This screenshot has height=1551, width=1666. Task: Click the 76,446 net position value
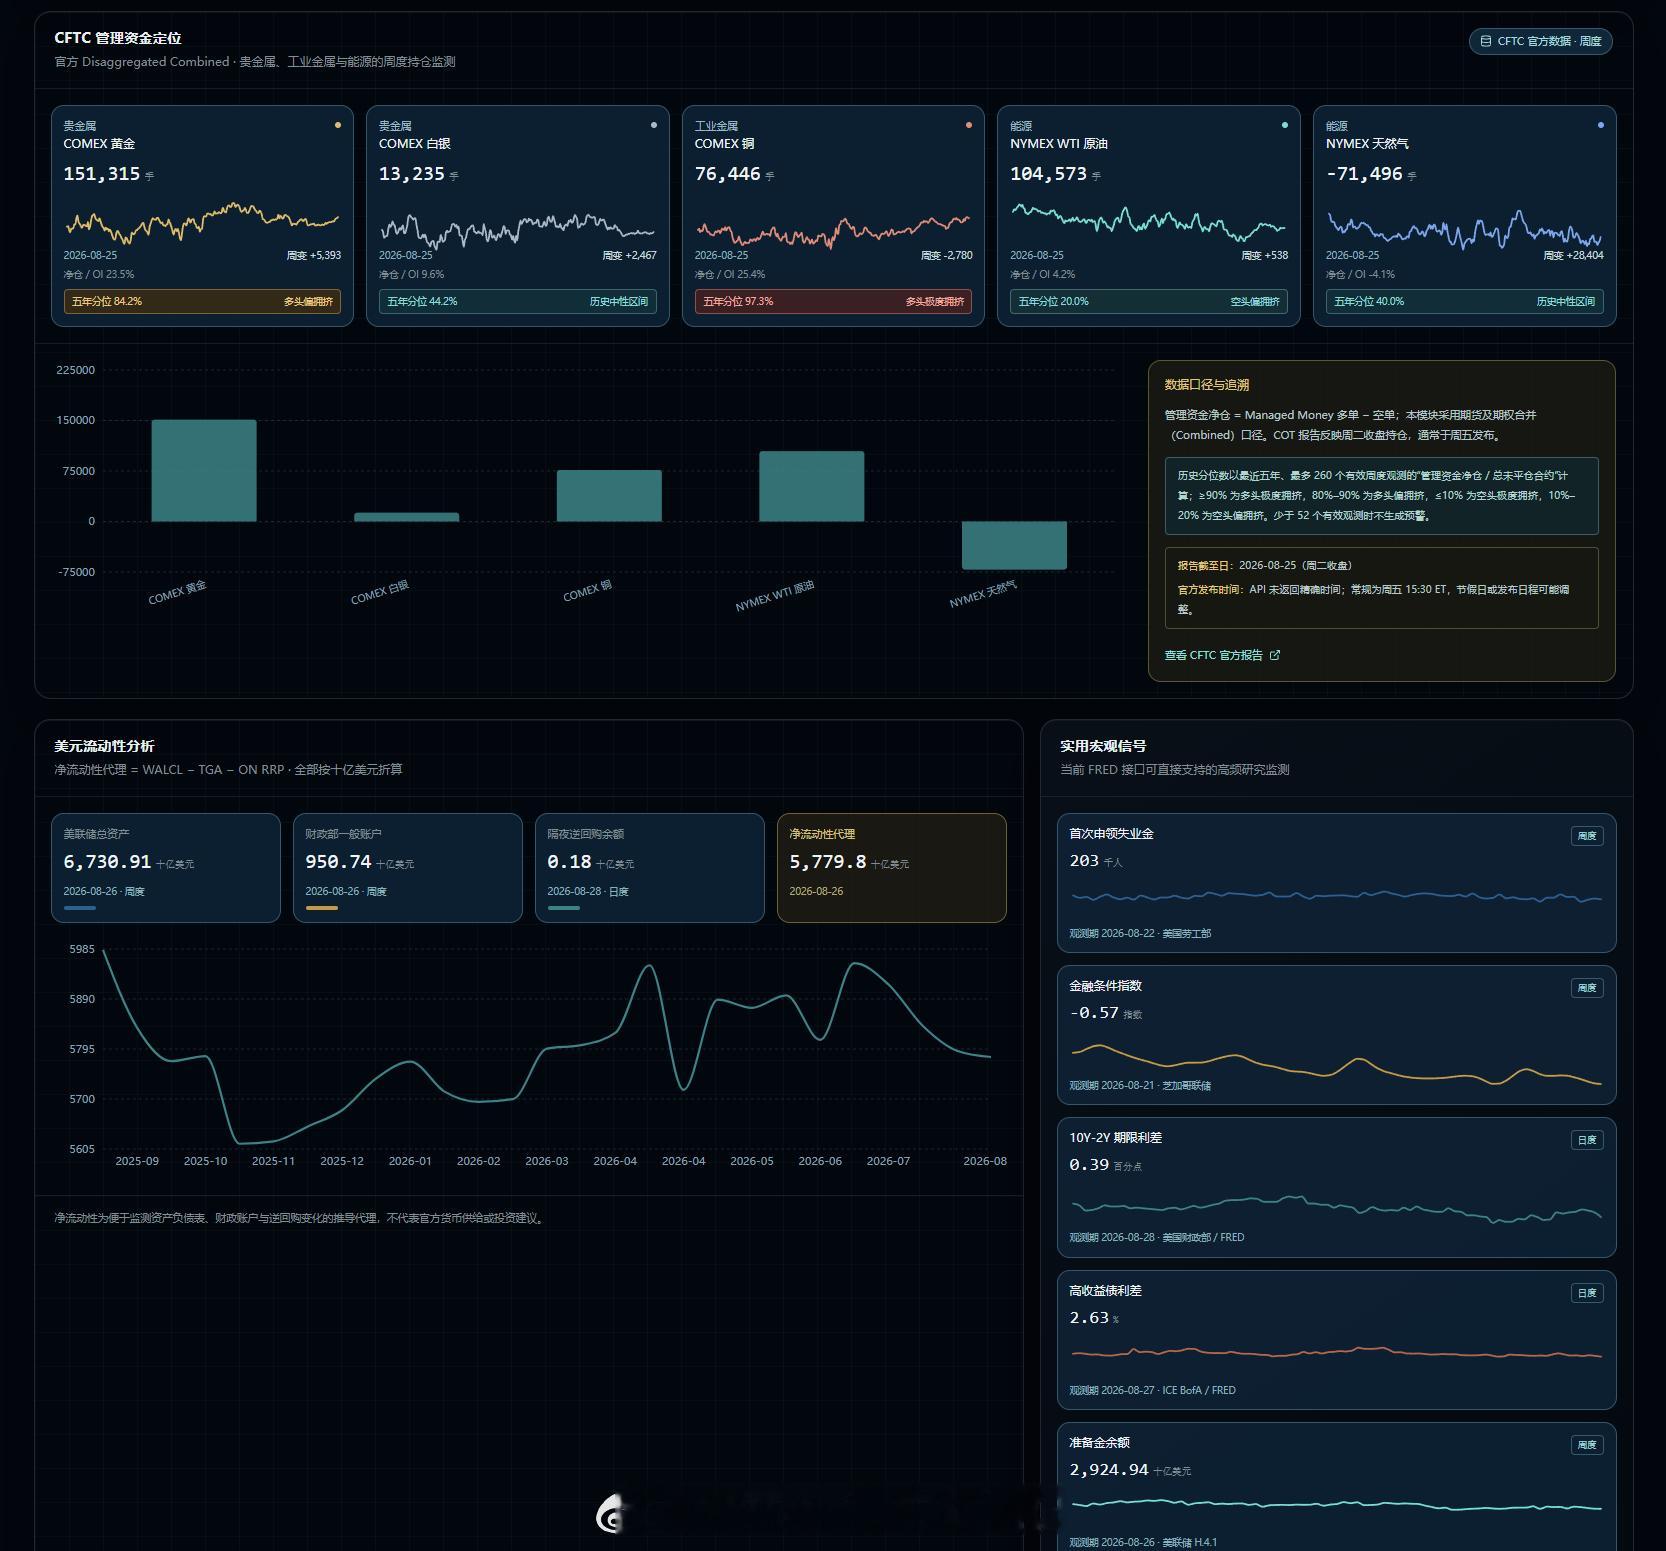(x=727, y=174)
